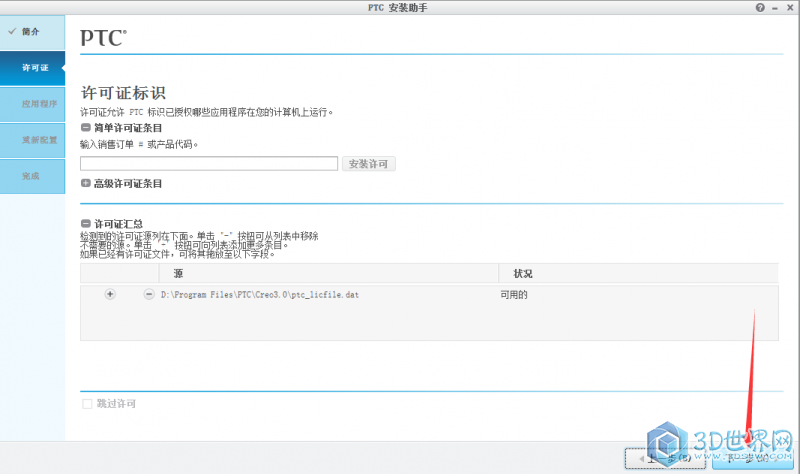Collapse the 许可证汇总 section
The height and width of the screenshot is (474, 800).
point(86,223)
